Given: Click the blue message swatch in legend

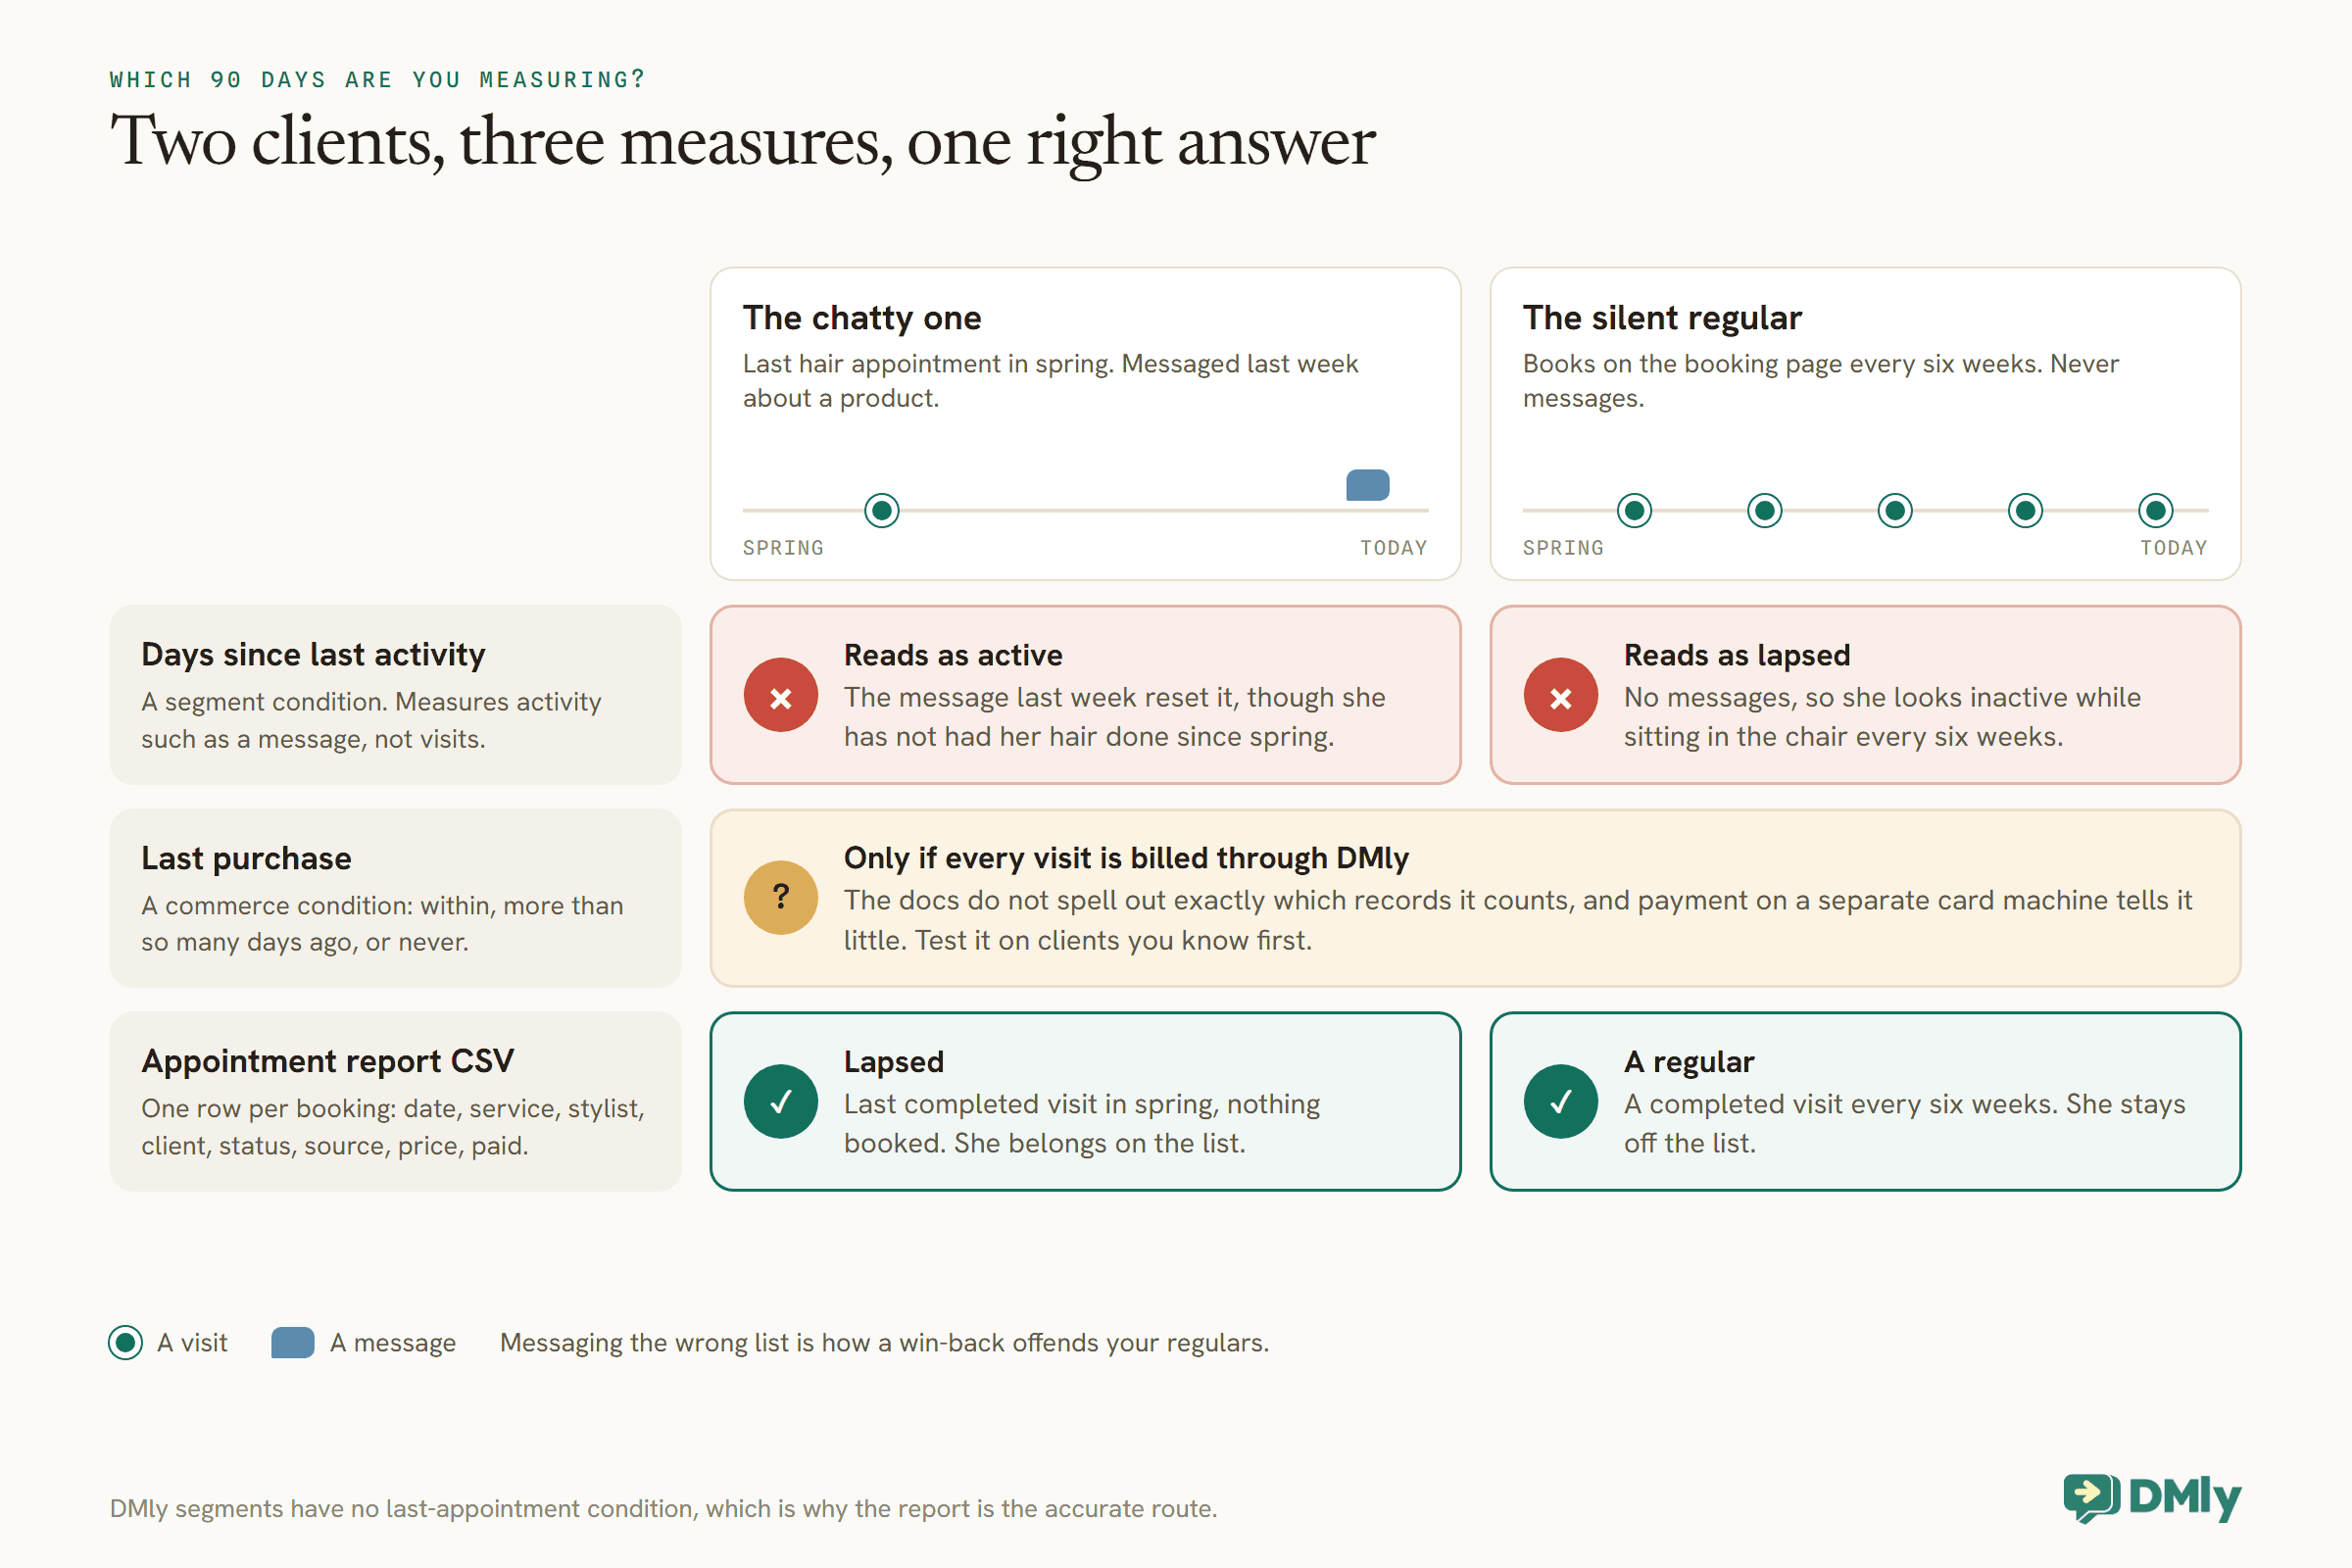Looking at the screenshot, I should click(293, 1342).
